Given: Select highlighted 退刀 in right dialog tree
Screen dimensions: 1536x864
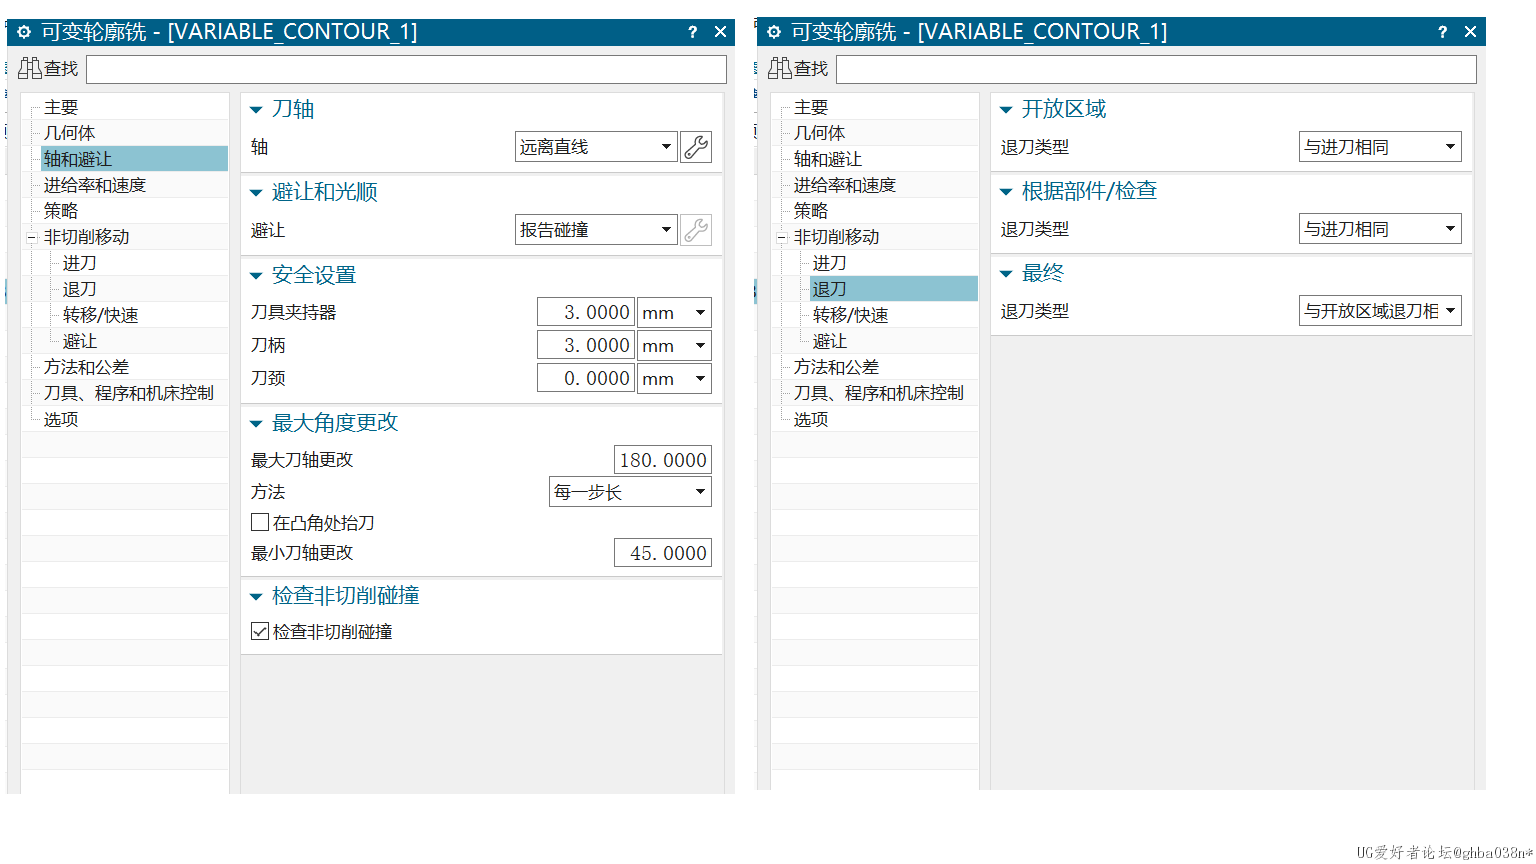Looking at the screenshot, I should [830, 289].
